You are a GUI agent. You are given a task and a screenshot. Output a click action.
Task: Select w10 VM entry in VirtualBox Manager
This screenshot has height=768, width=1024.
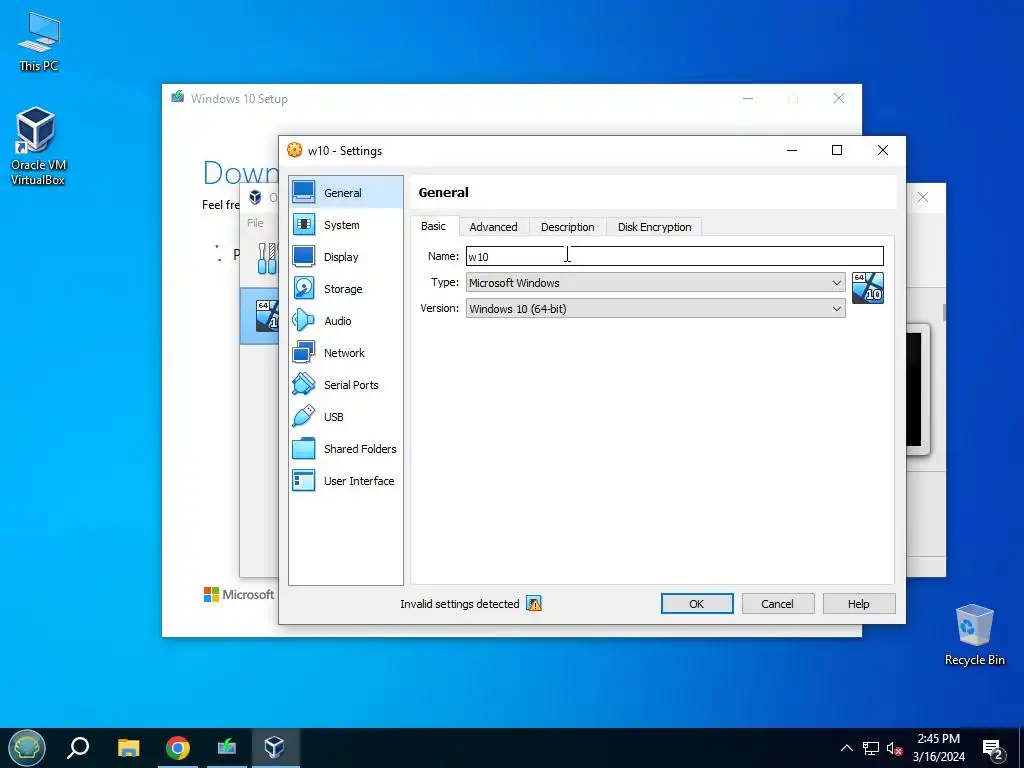(x=259, y=316)
